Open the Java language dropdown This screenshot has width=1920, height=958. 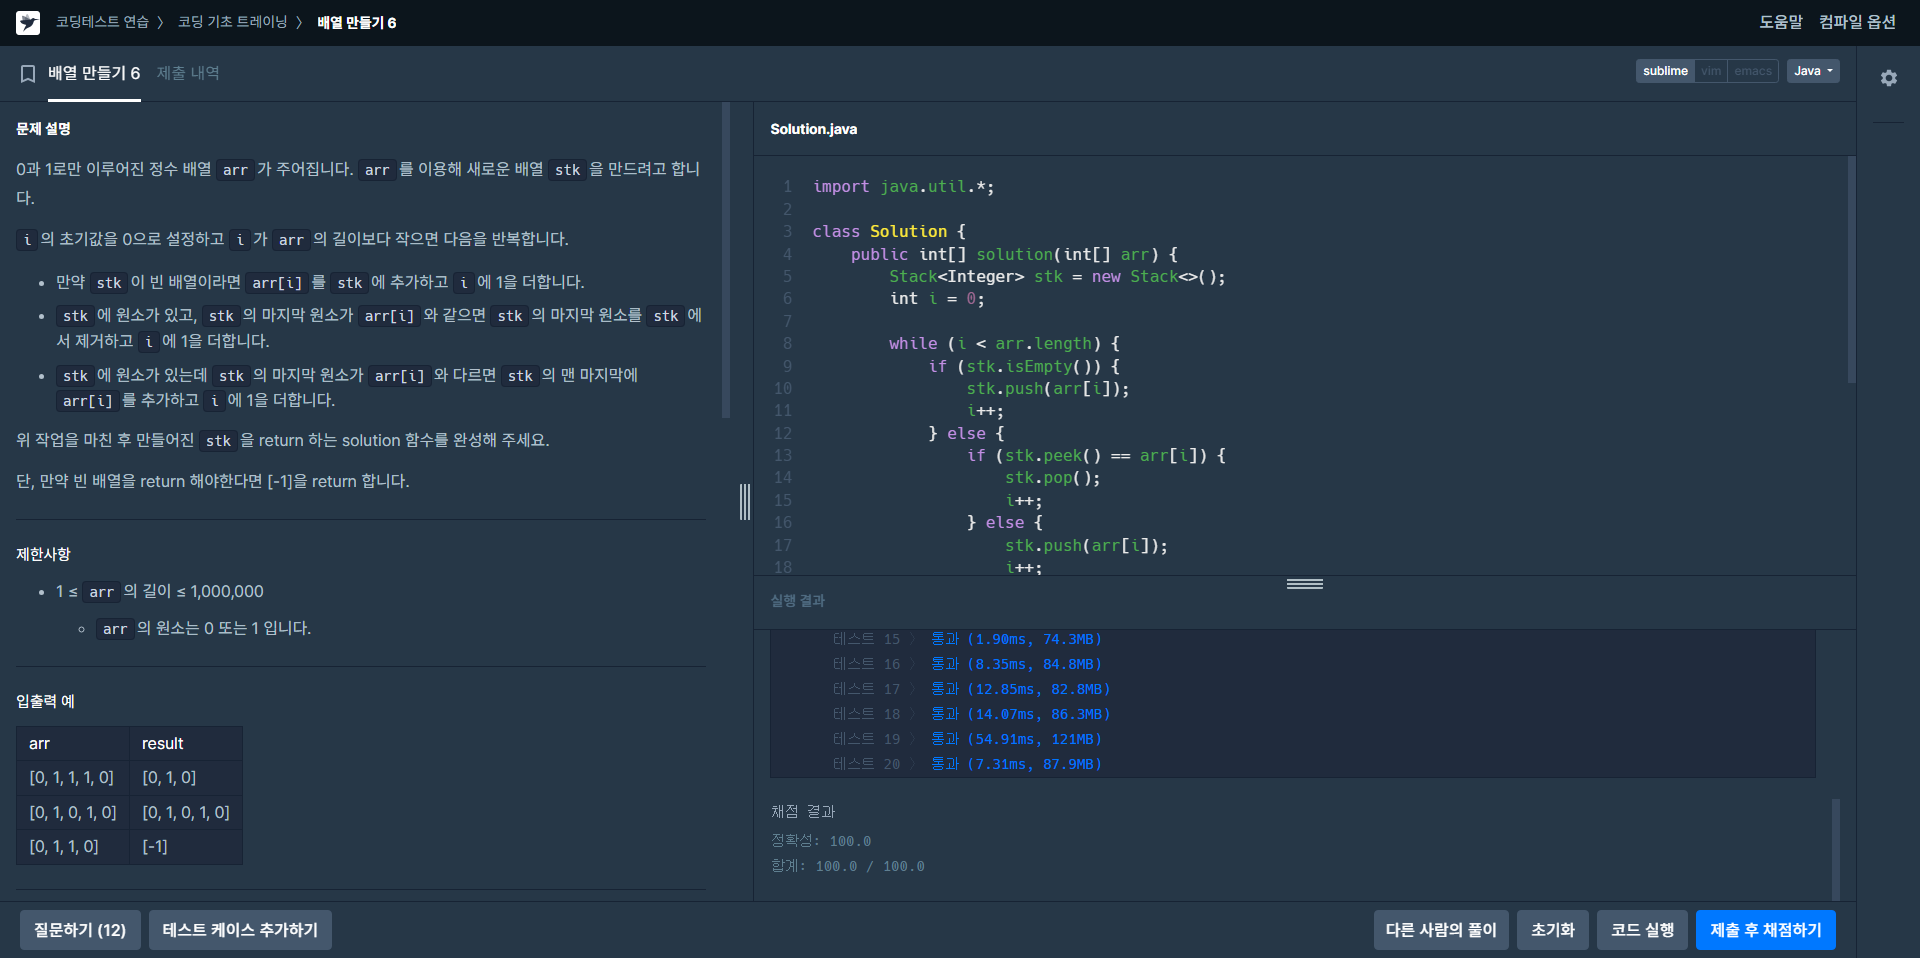(x=1813, y=71)
